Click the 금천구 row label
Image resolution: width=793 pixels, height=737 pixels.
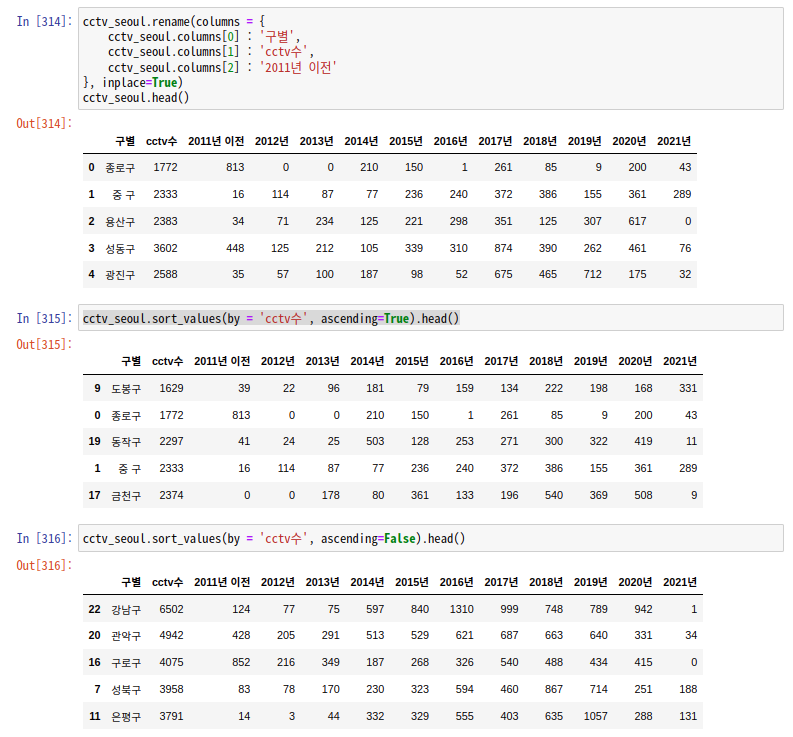tap(126, 496)
